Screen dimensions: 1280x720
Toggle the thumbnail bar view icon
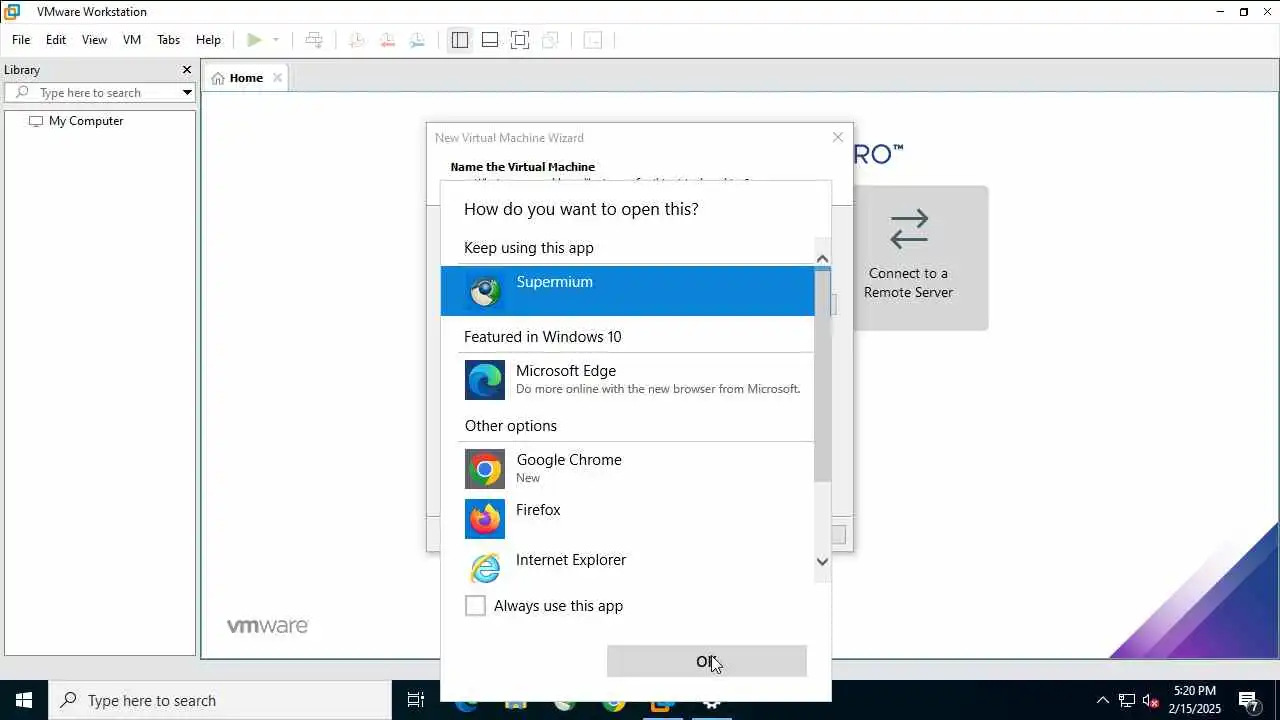(x=490, y=40)
